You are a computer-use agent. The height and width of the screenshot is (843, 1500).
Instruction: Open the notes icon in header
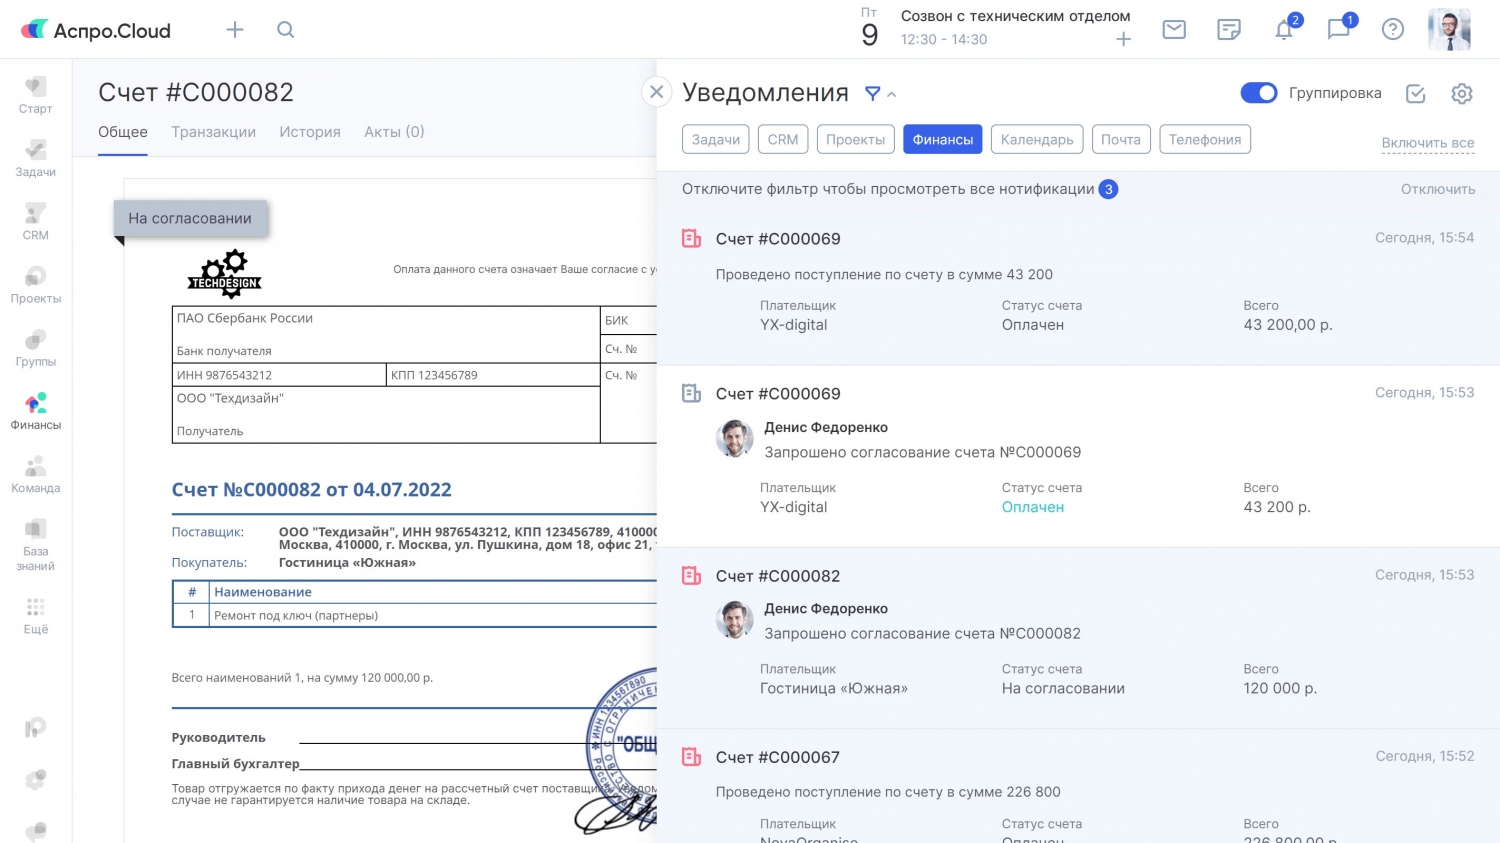1229,30
